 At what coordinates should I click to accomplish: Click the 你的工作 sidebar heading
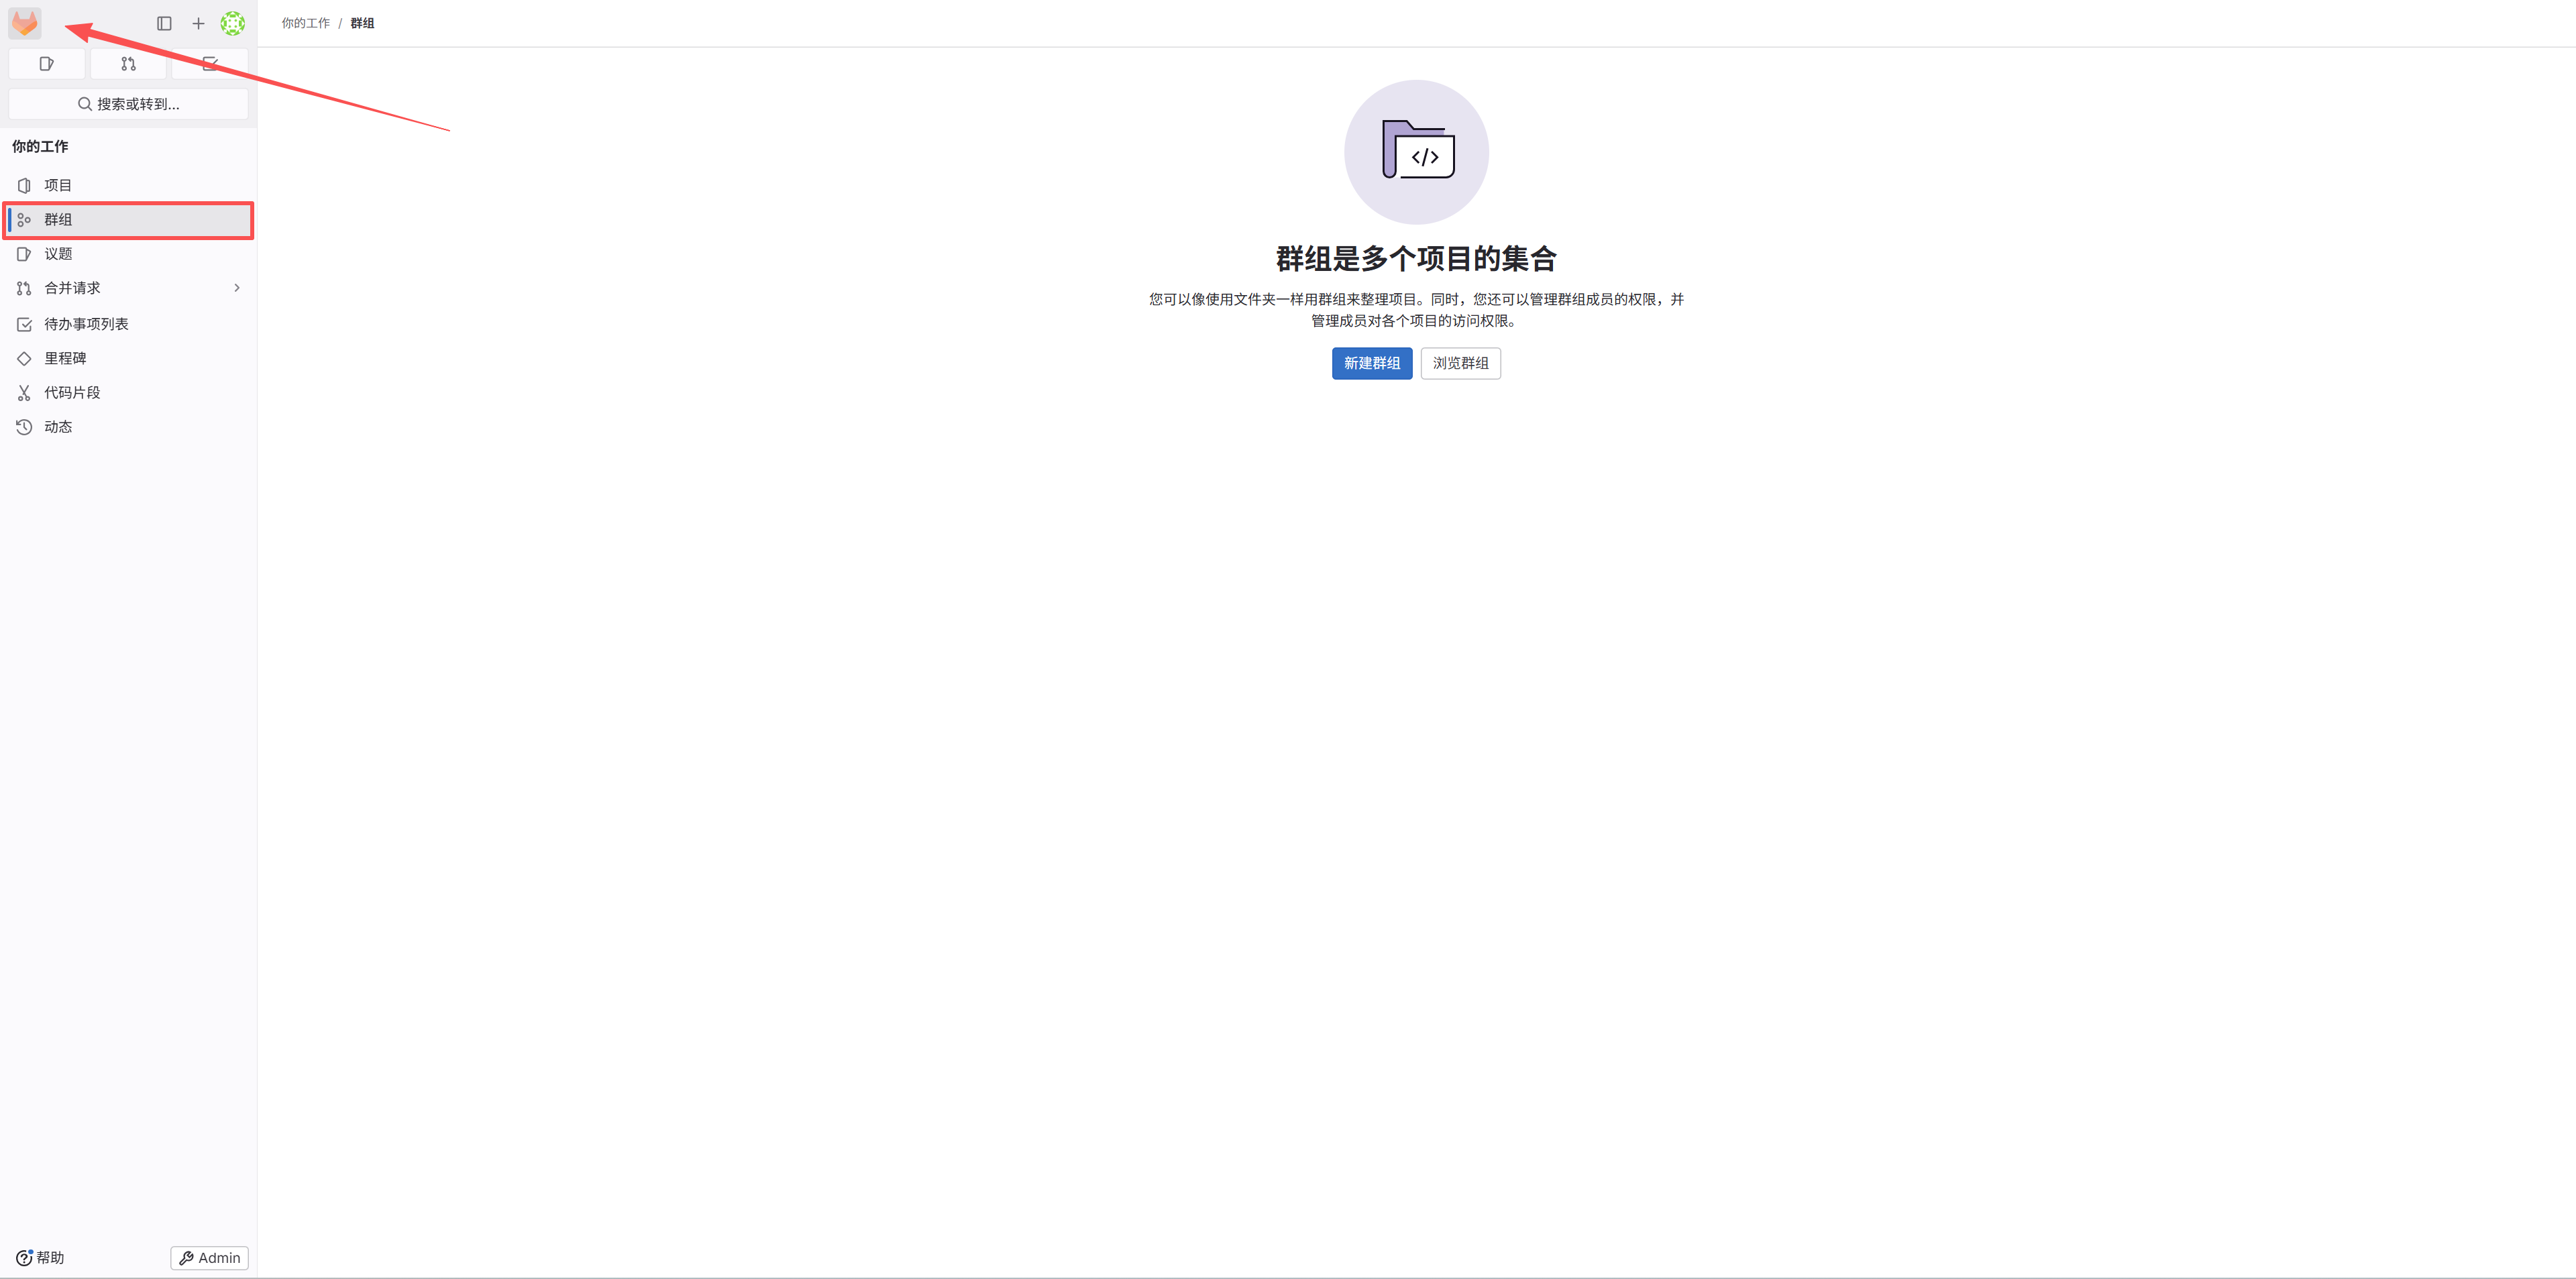40,146
